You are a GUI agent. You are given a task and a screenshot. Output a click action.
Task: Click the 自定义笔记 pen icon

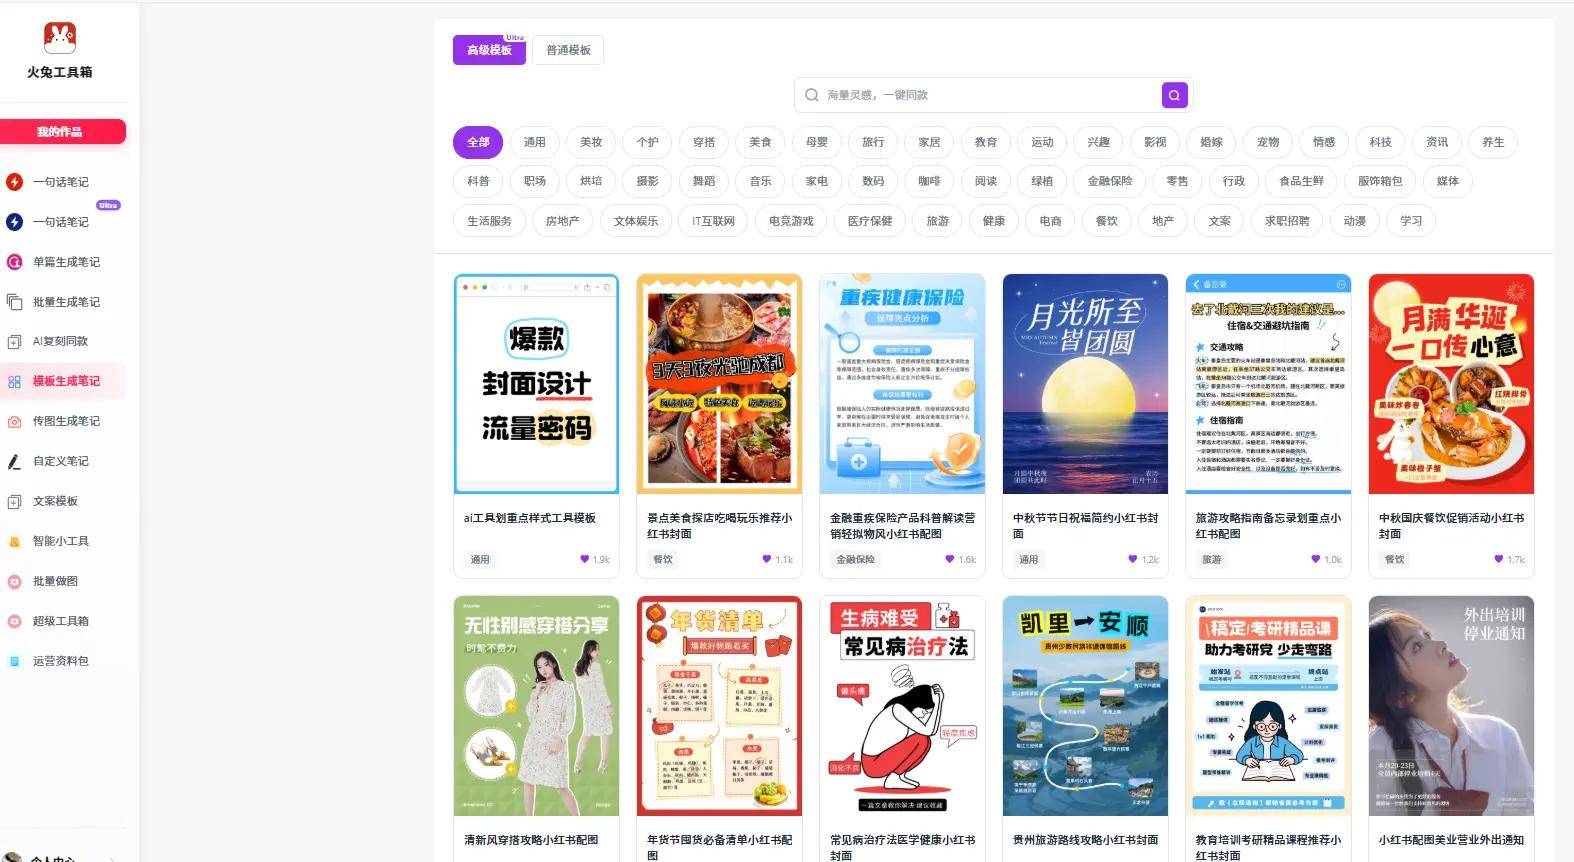pyautogui.click(x=14, y=462)
